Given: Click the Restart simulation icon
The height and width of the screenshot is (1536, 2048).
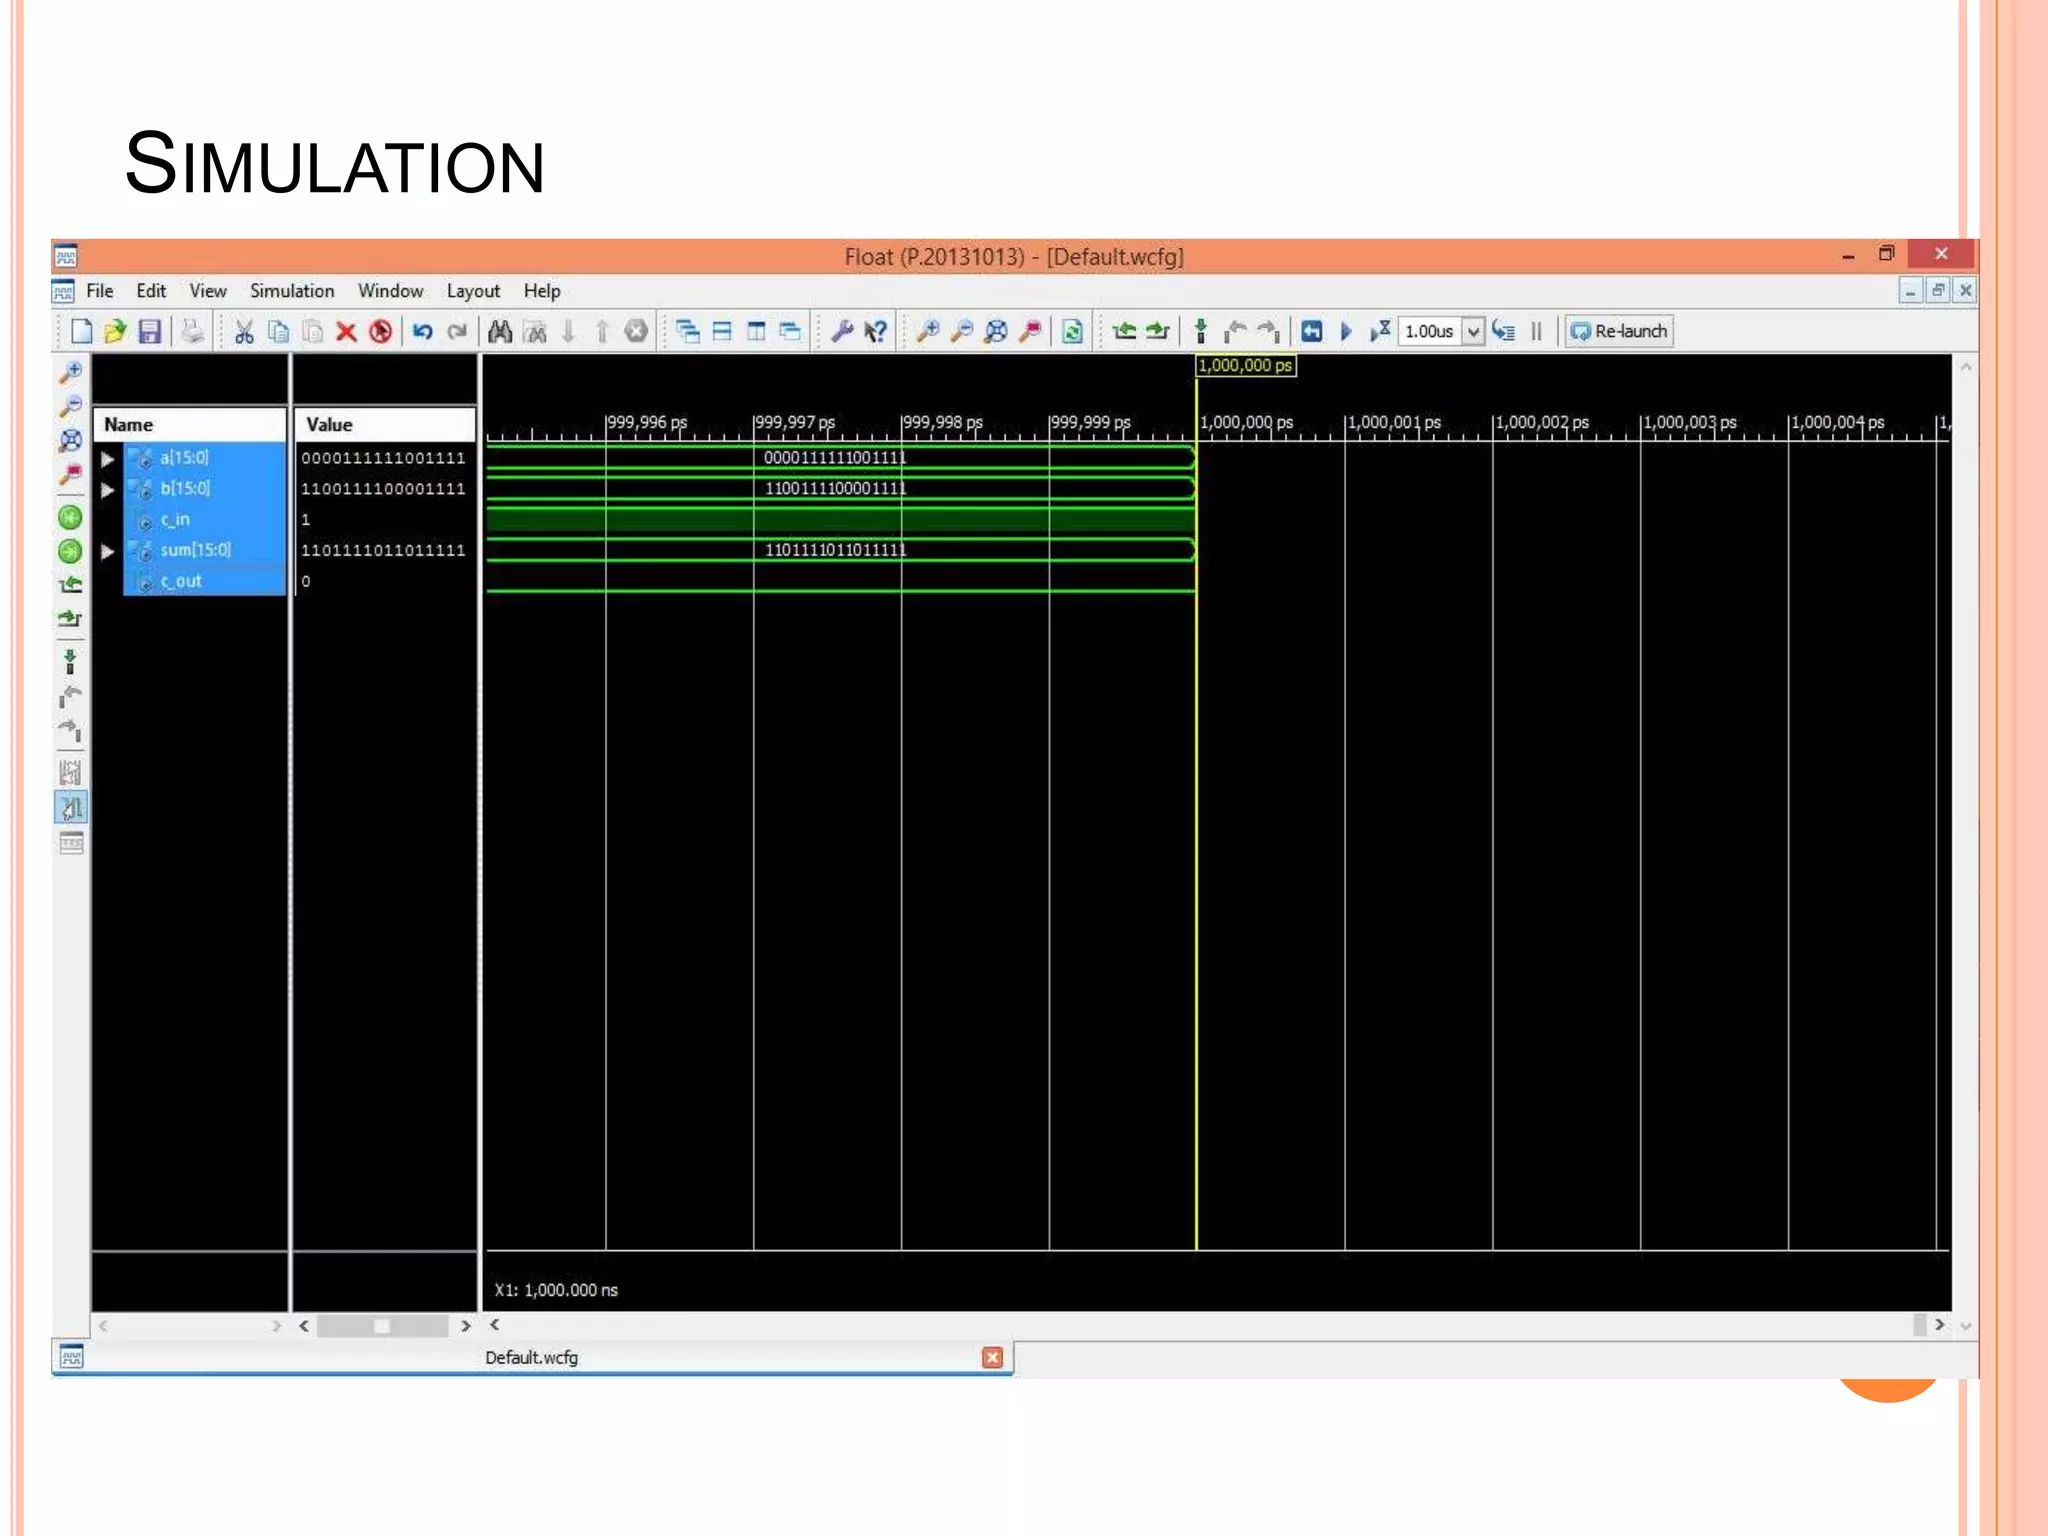Looking at the screenshot, I should point(1311,331).
